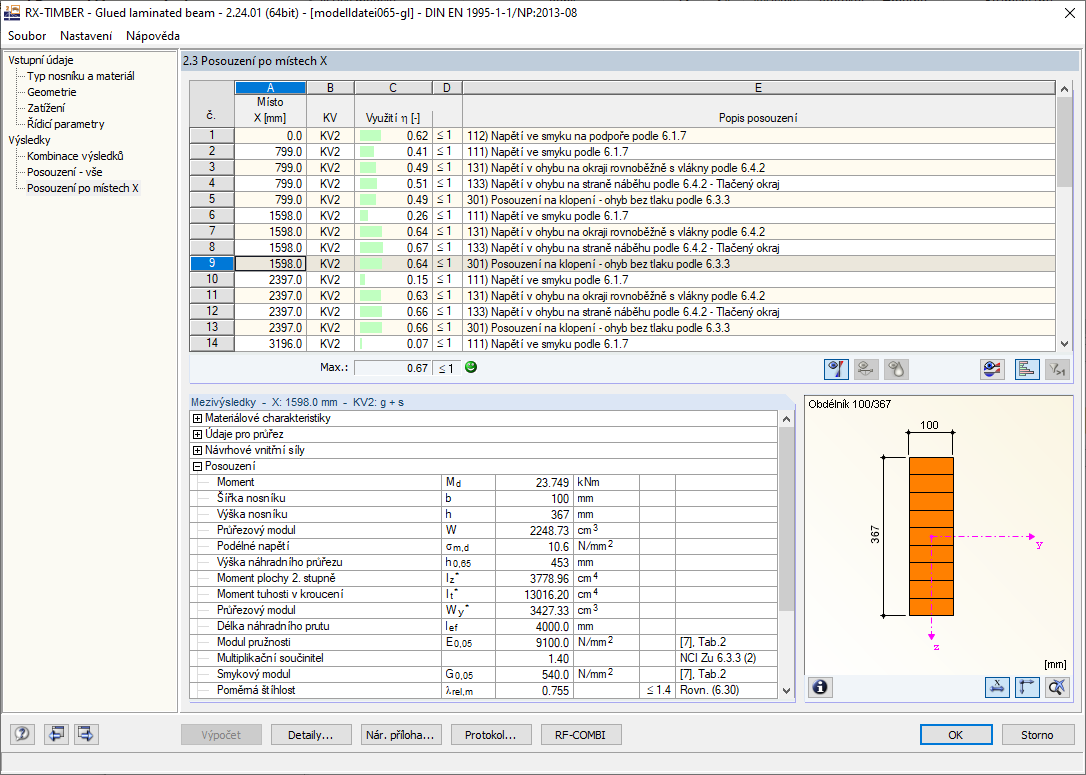Toggle principal axes display in section view
This screenshot has width=1086, height=775.
[x=1026, y=687]
